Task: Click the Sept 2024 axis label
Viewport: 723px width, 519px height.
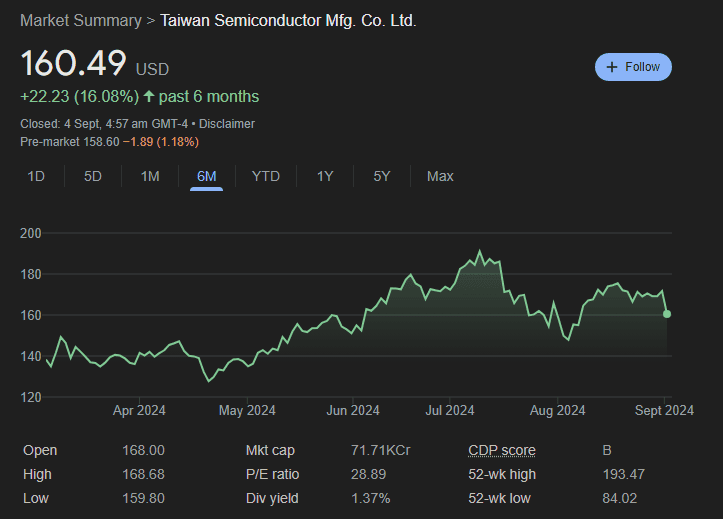Action: (664, 411)
